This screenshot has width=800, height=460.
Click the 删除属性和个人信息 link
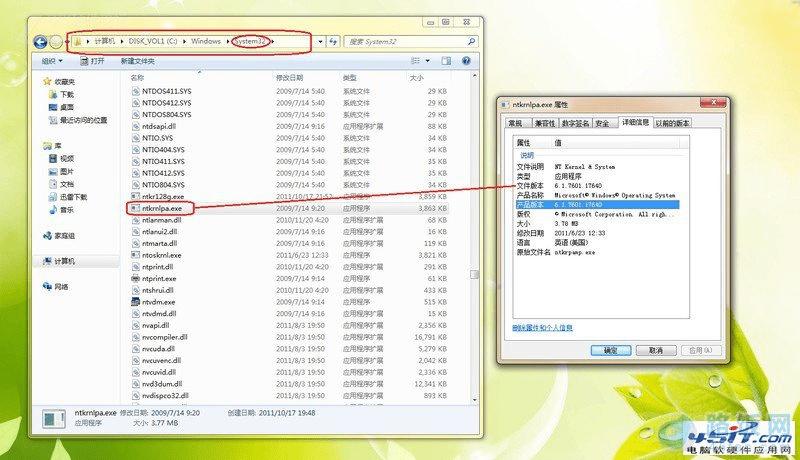coord(542,328)
